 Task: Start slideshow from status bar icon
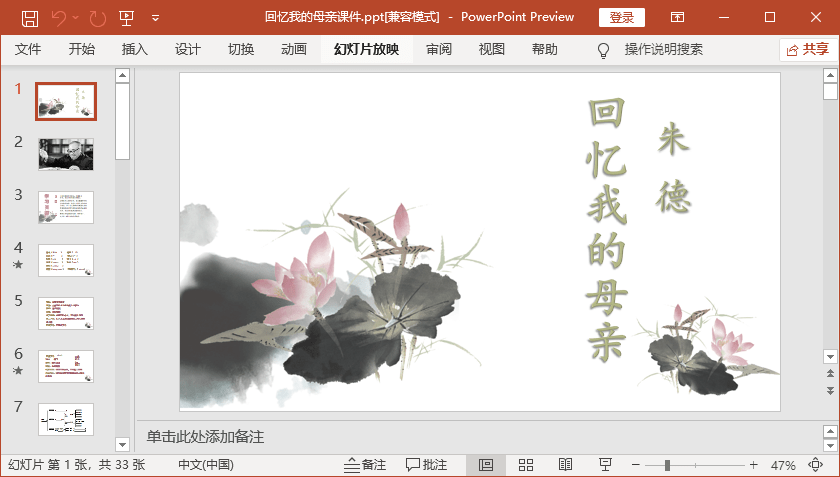(605, 465)
